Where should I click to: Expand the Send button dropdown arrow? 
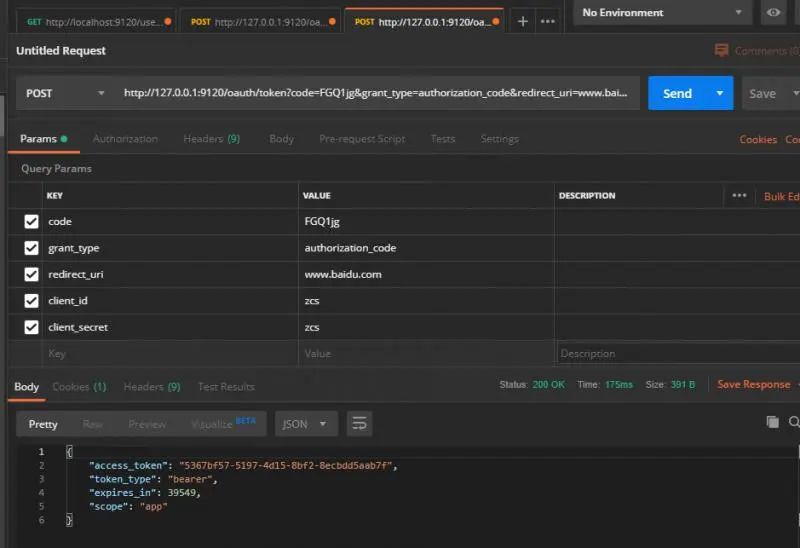click(x=719, y=93)
